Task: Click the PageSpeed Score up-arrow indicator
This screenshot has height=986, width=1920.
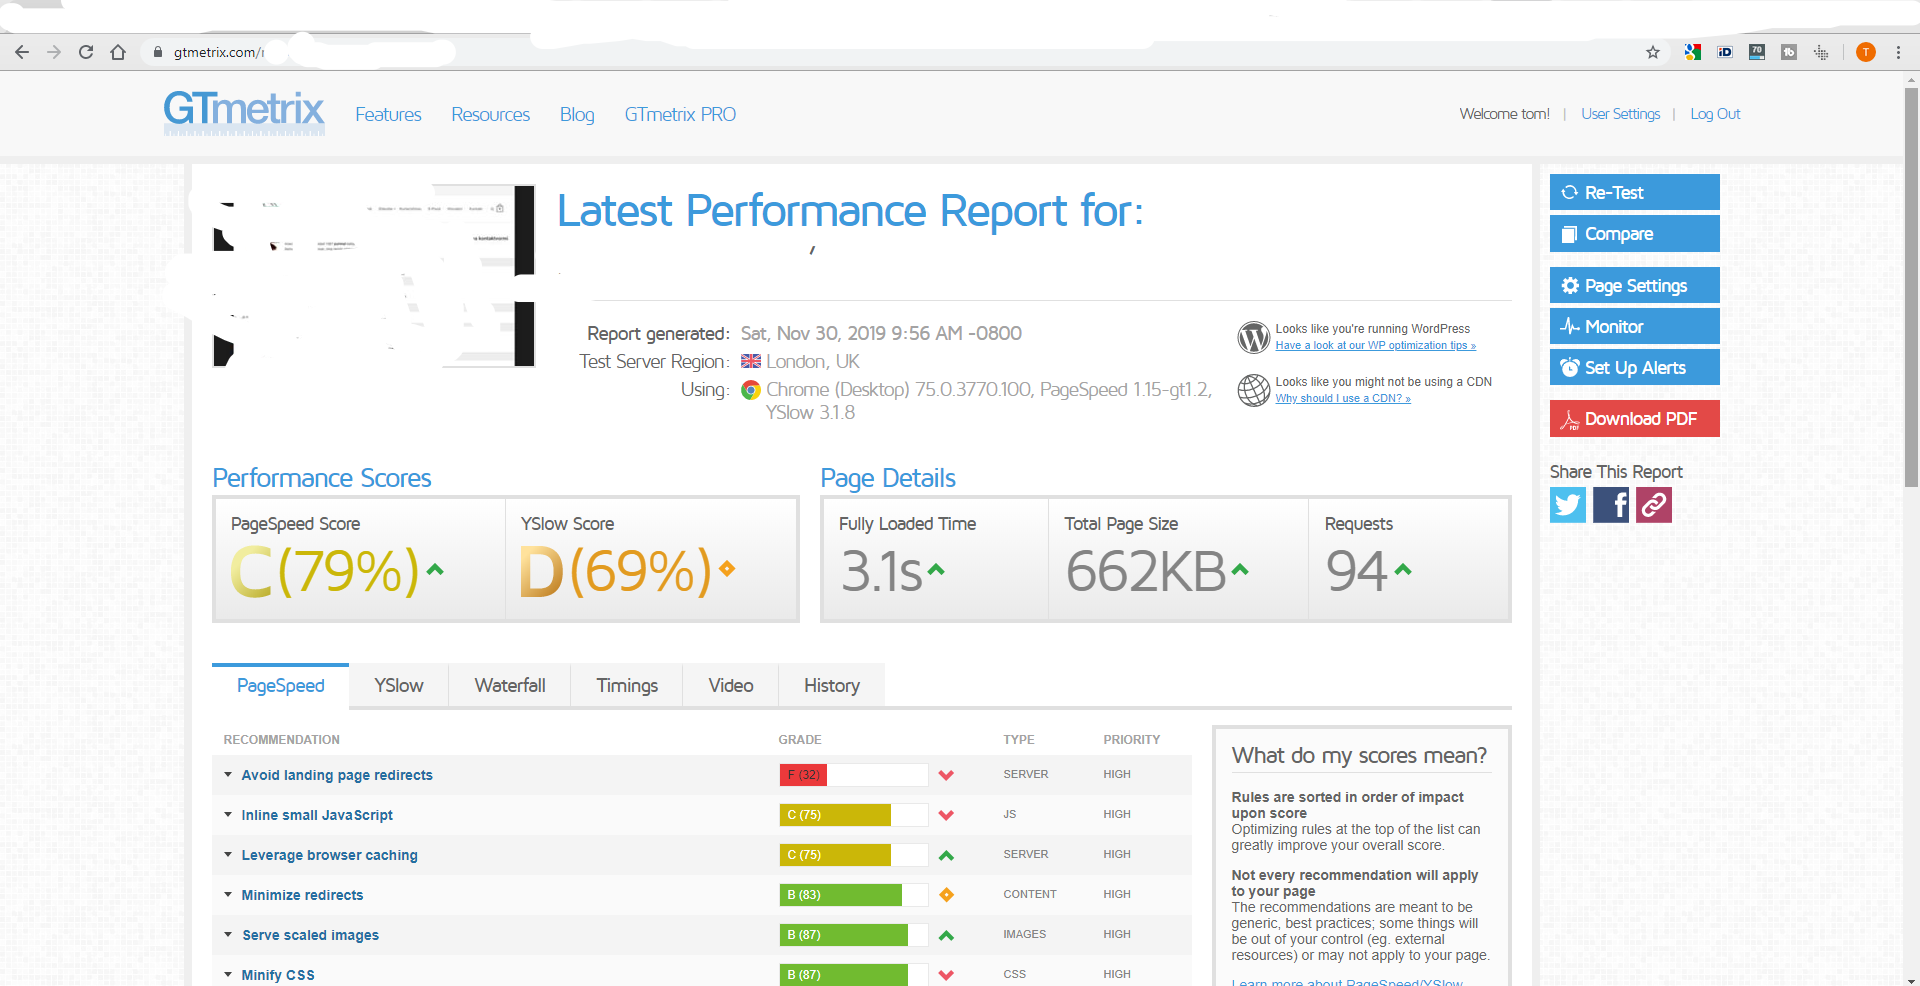Action: point(435,570)
